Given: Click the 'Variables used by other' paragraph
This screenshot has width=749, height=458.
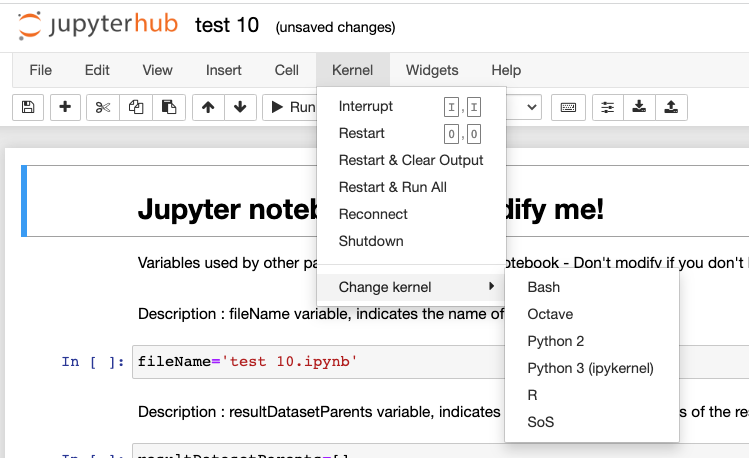Looking at the screenshot, I should tap(227, 263).
